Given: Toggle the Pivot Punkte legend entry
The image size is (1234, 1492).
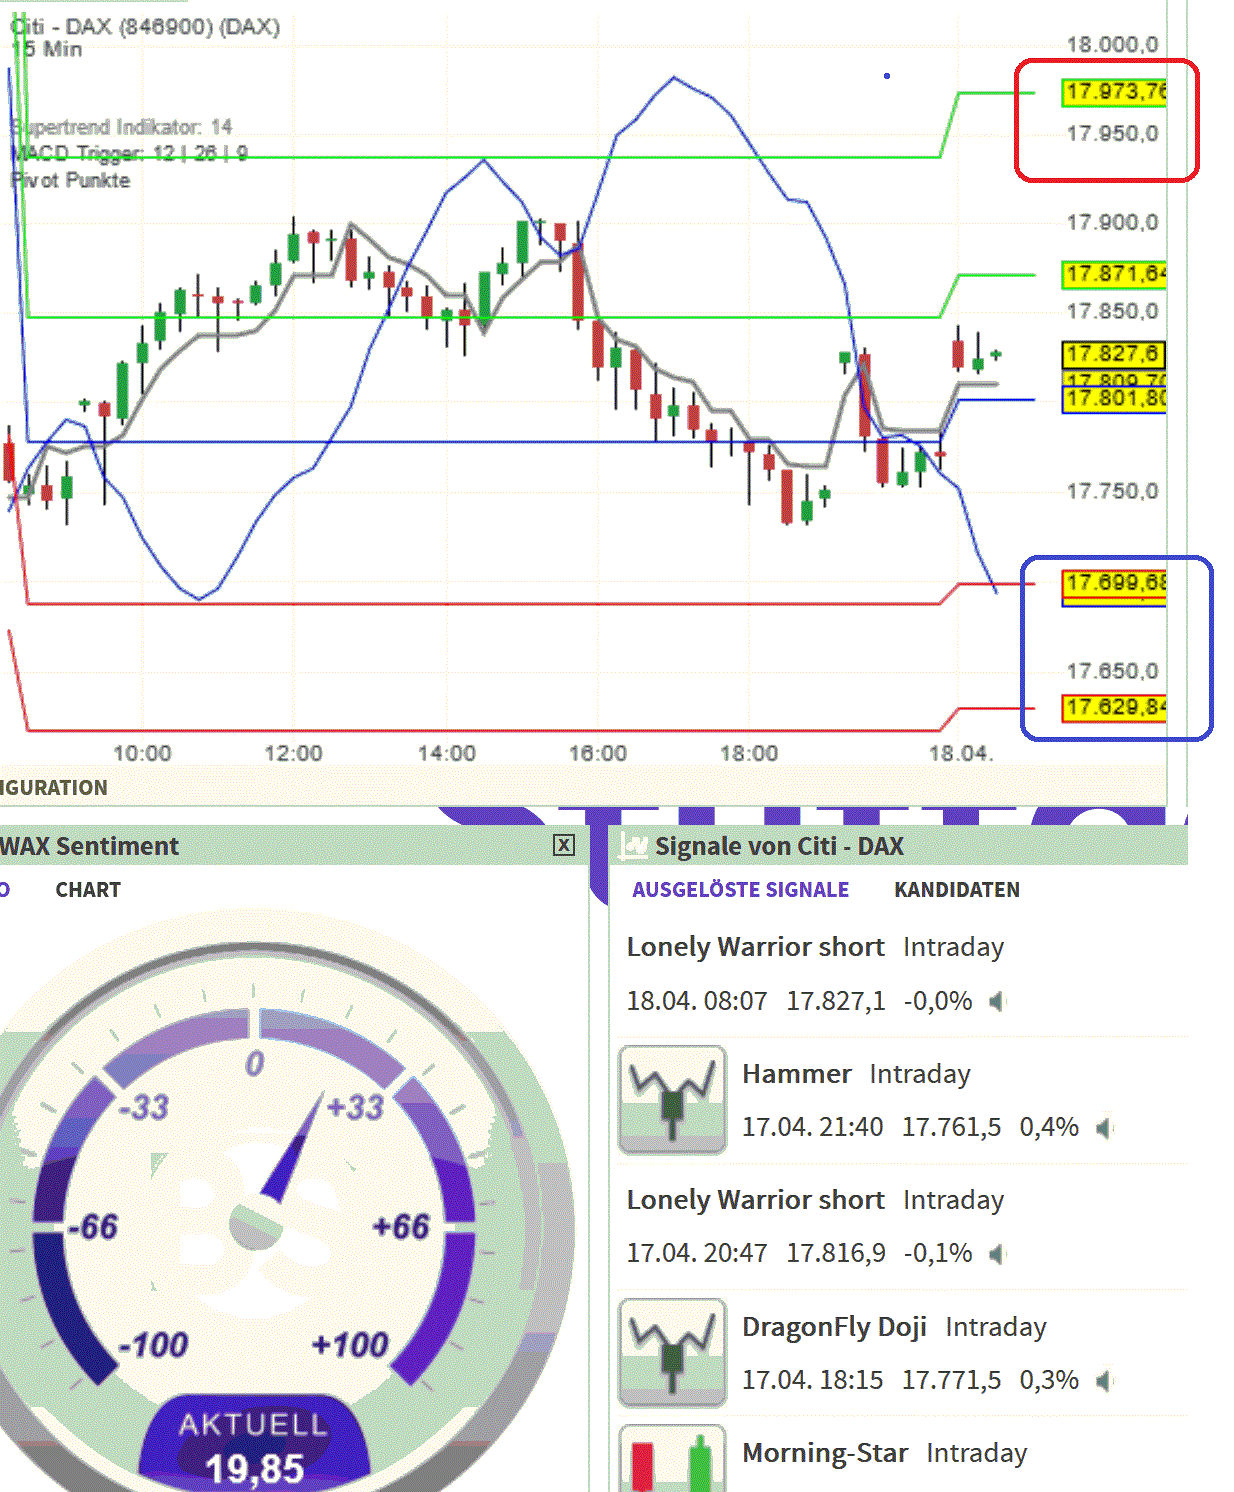Looking at the screenshot, I should pyautogui.click(x=69, y=180).
